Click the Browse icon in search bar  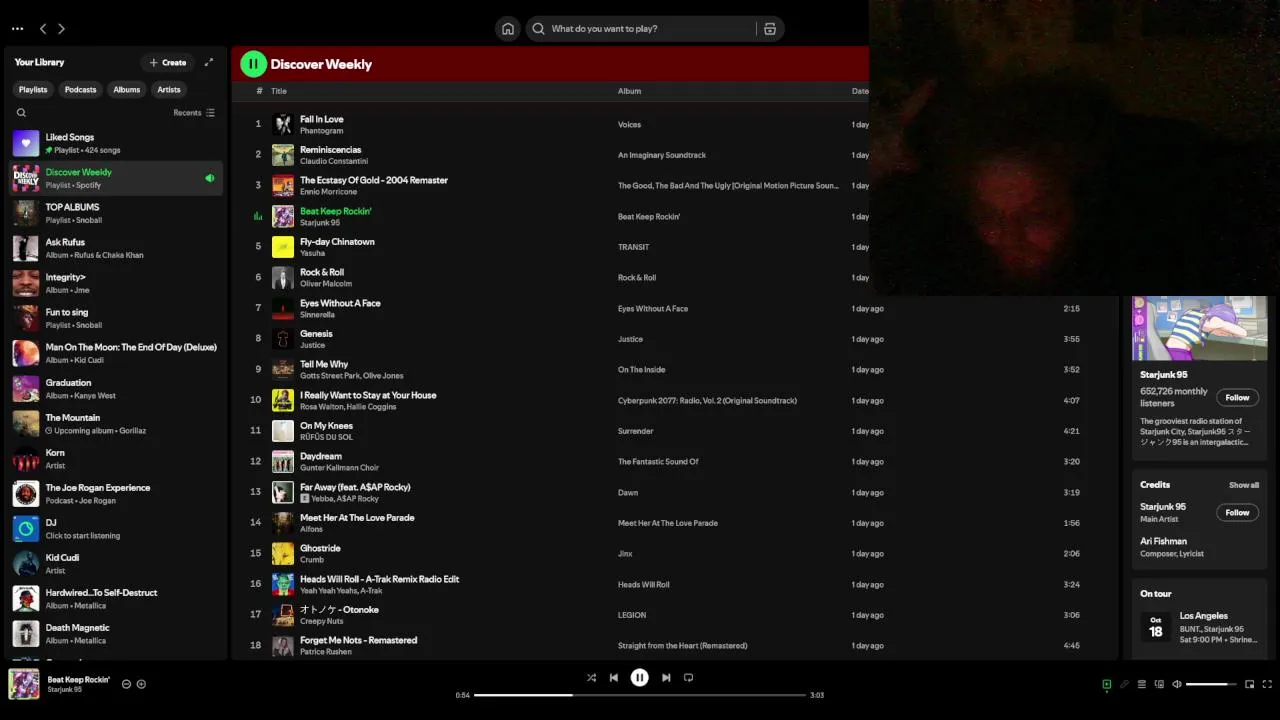[x=770, y=29]
